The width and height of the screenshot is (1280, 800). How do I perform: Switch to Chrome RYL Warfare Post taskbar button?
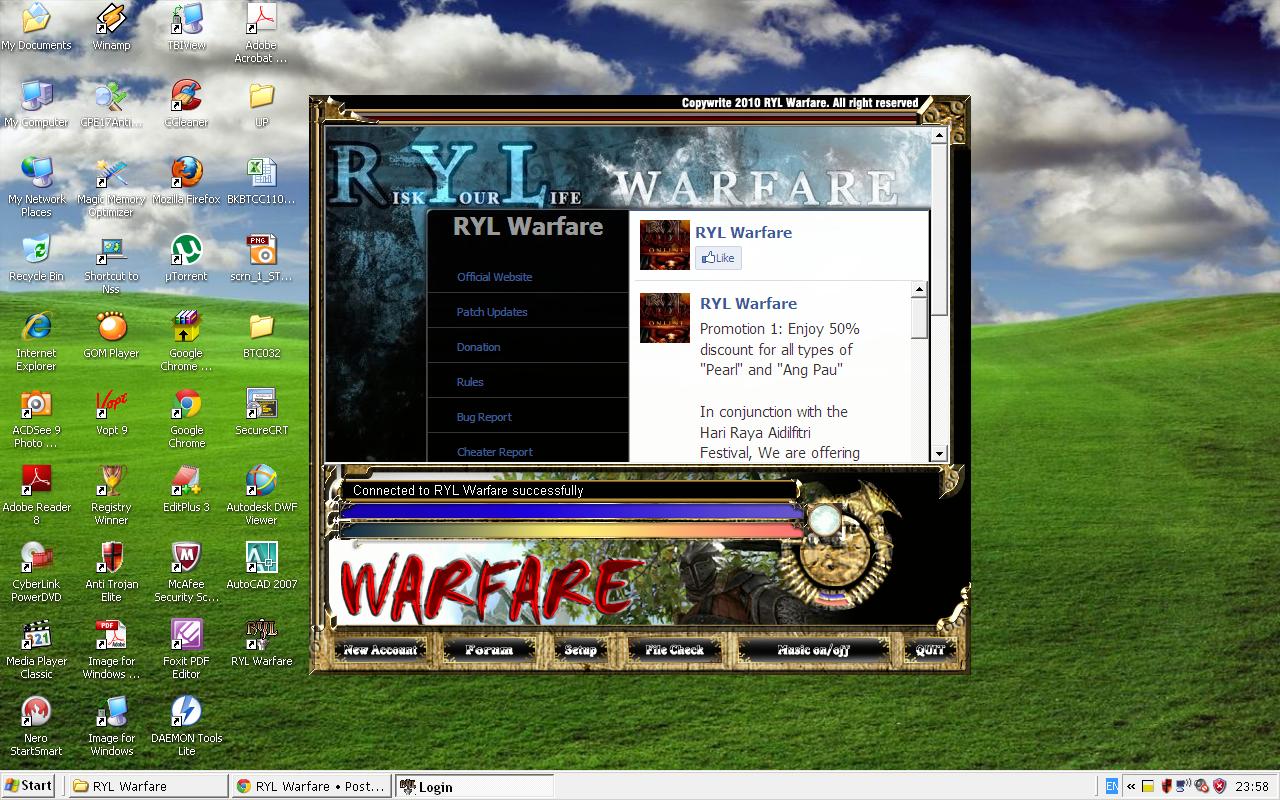pos(311,786)
